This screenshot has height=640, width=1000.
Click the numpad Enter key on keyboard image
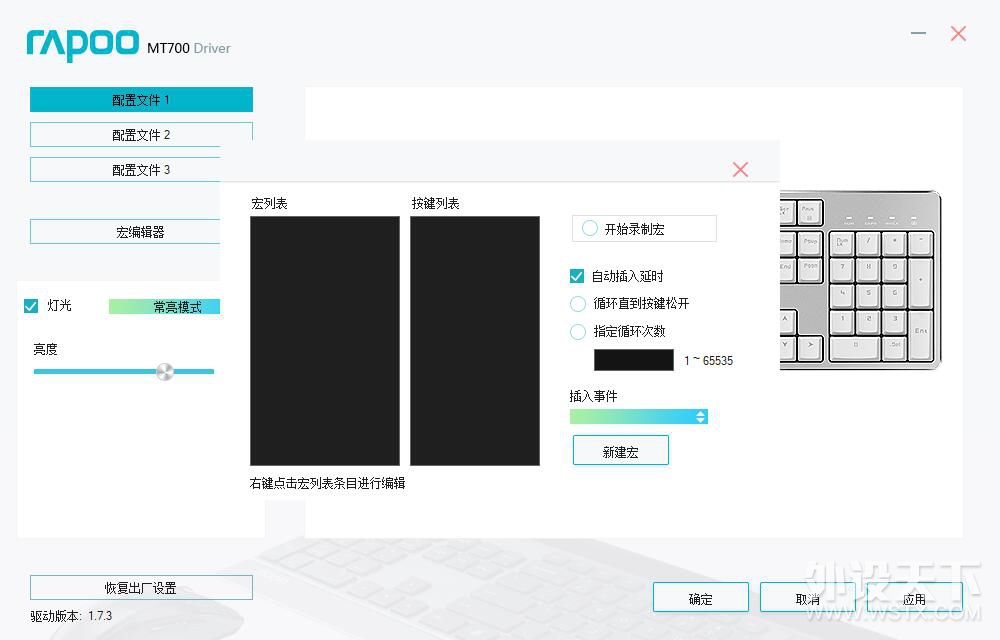pos(920,337)
